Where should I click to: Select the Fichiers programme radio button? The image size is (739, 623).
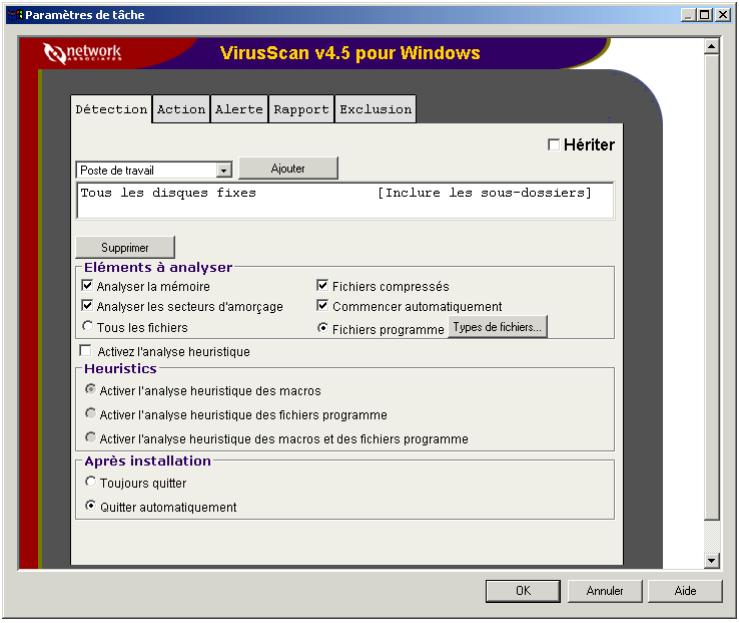(x=322, y=328)
